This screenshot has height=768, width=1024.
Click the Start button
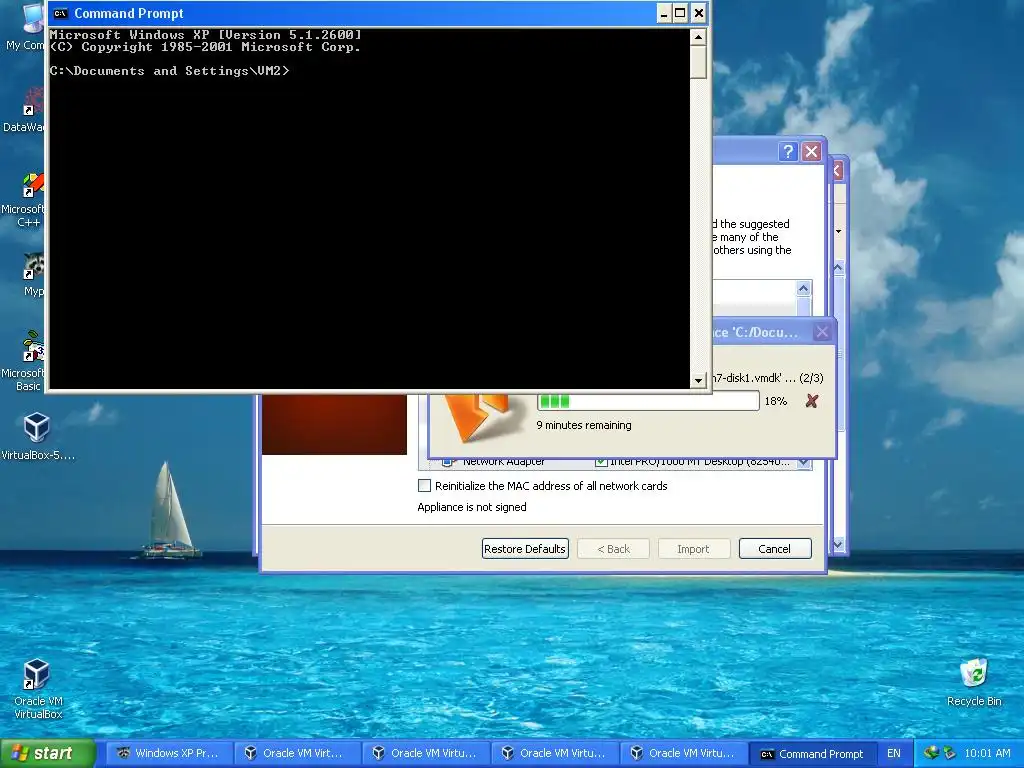[x=46, y=753]
